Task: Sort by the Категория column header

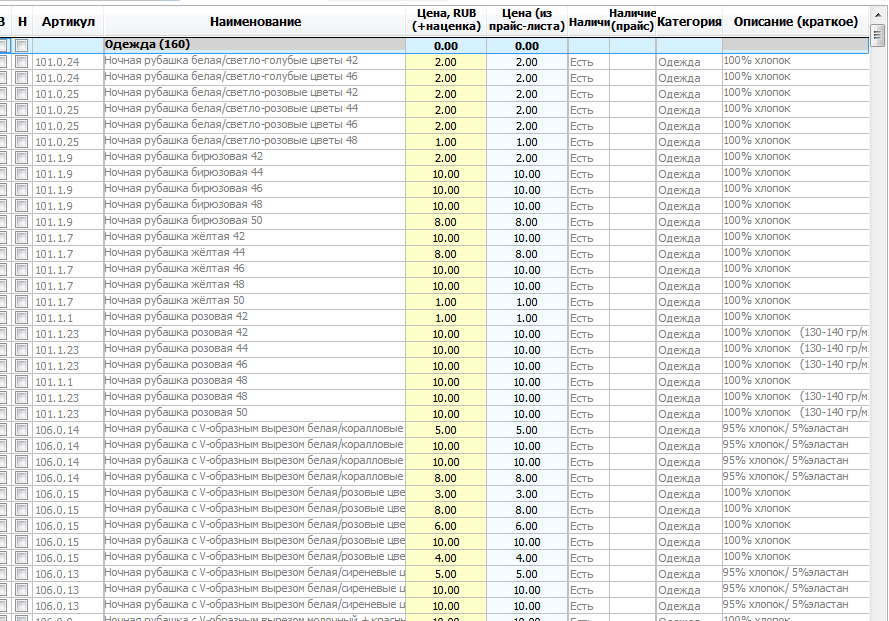Action: tap(689, 22)
